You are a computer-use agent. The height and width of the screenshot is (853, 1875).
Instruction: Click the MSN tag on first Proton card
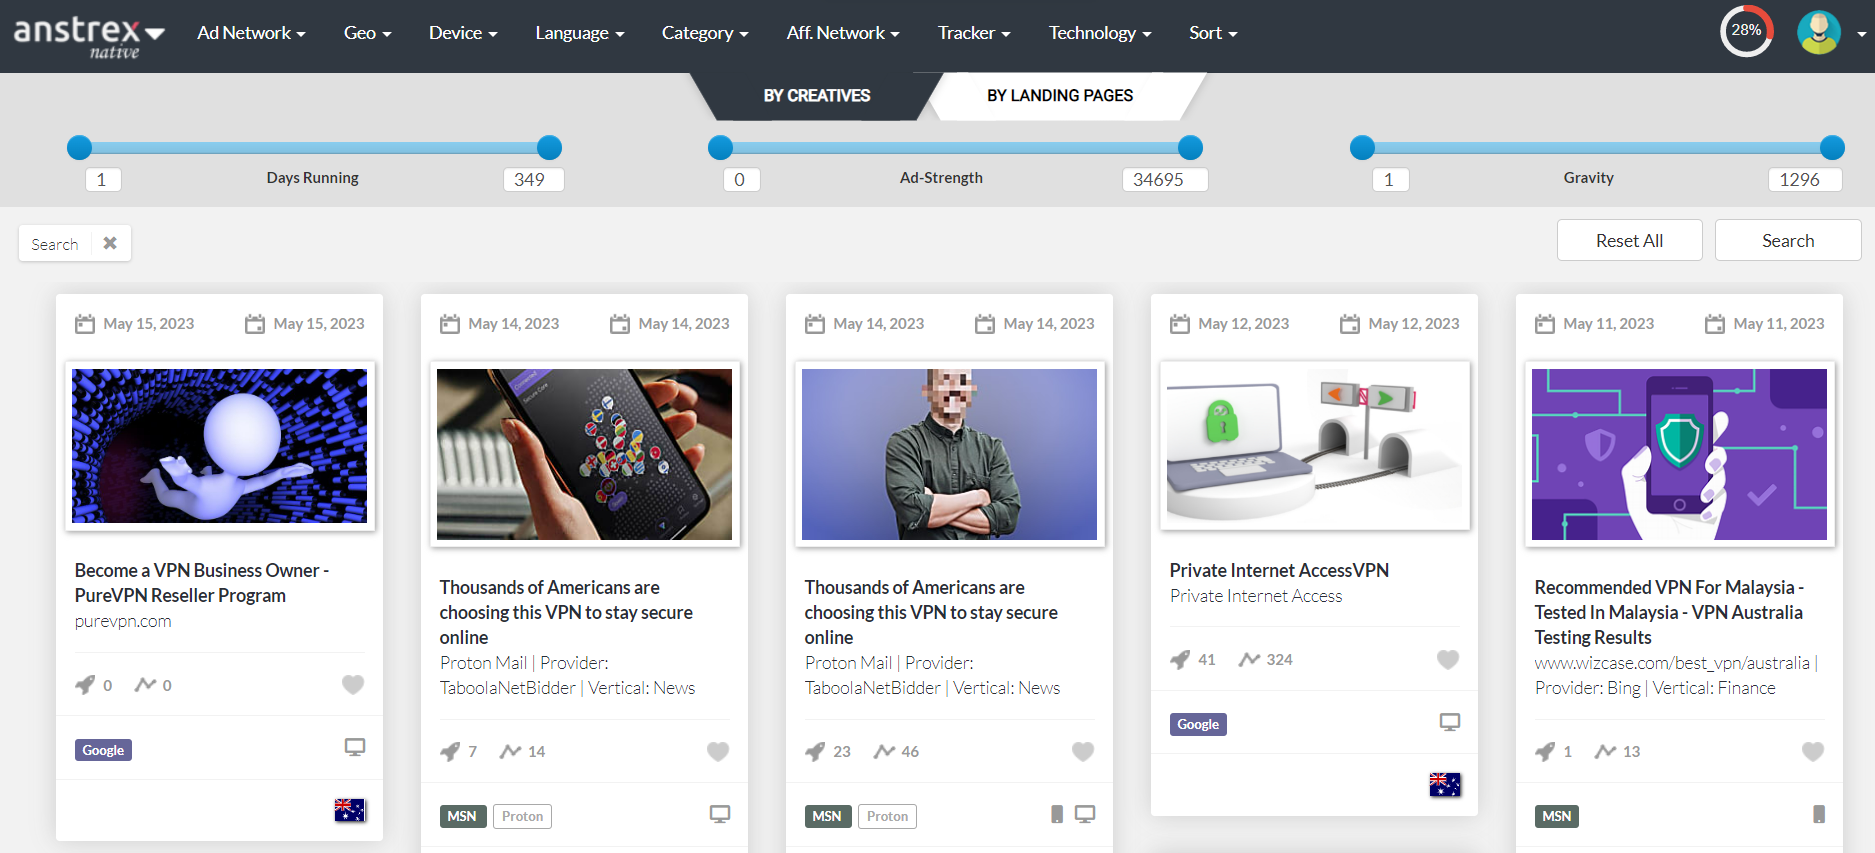pyautogui.click(x=462, y=816)
